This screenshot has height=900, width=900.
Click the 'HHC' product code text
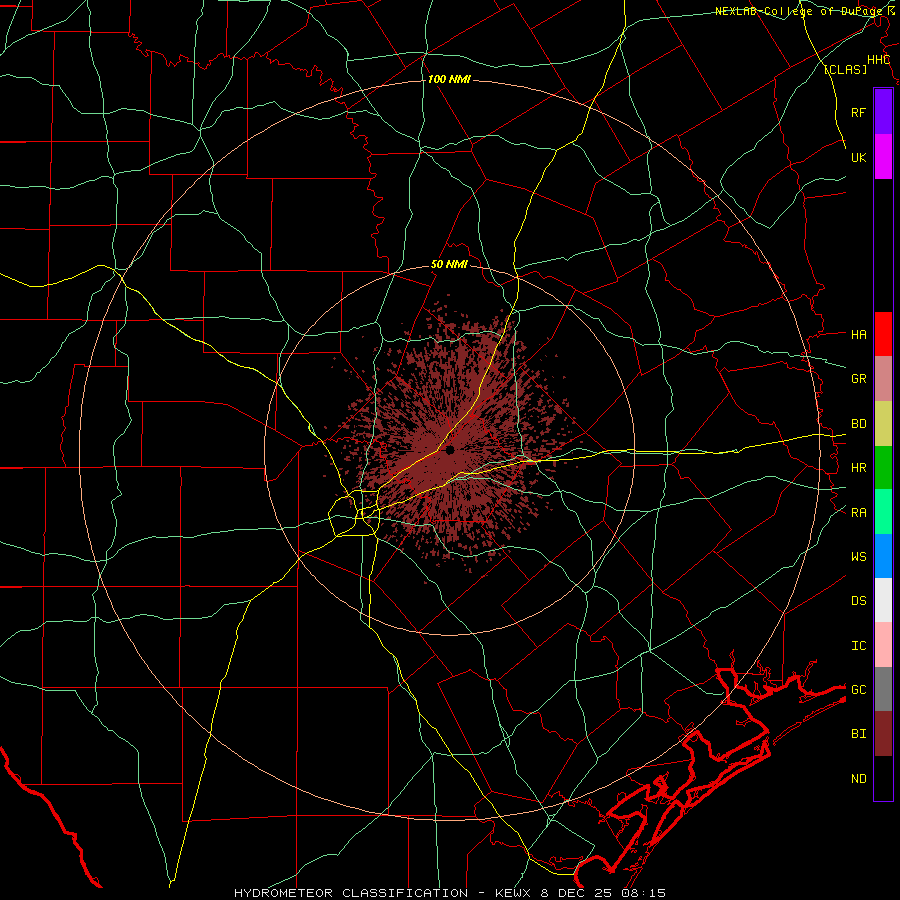(878, 60)
